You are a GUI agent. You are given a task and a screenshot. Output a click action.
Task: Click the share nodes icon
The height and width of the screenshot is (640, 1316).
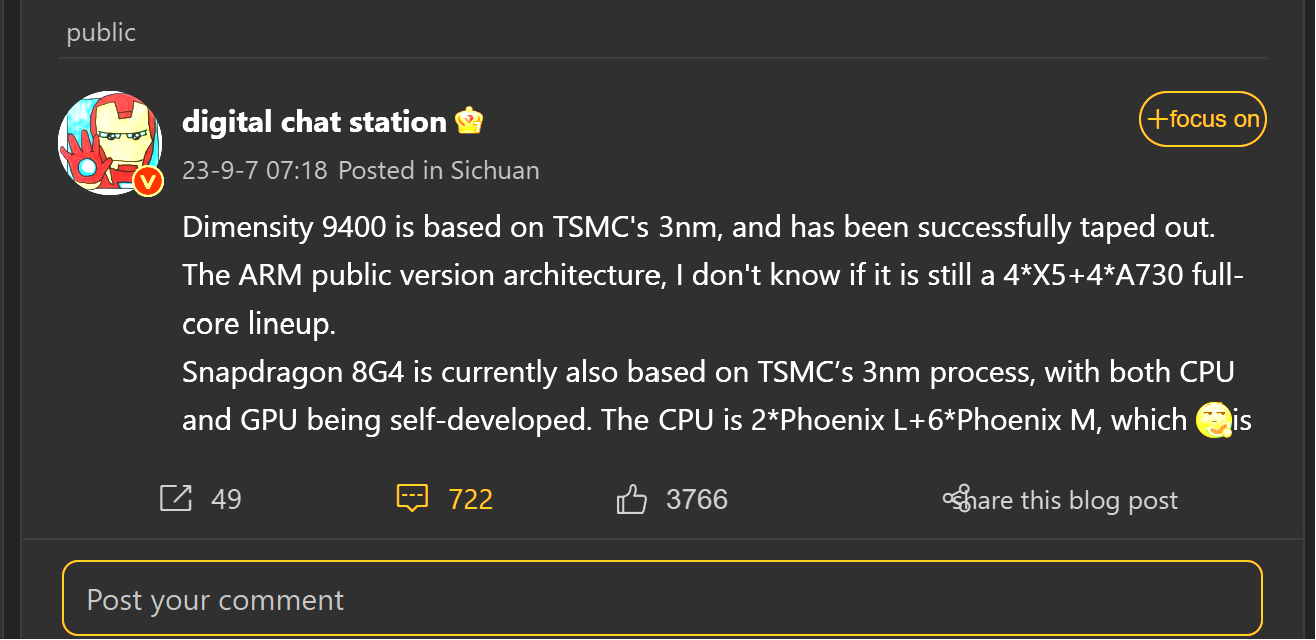957,498
